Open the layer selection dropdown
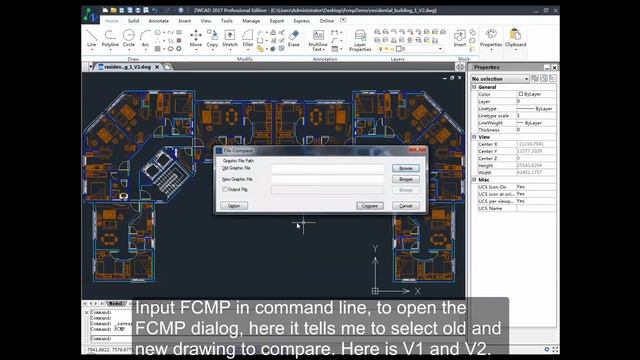640x360 pixels. pyautogui.click(x=440, y=49)
